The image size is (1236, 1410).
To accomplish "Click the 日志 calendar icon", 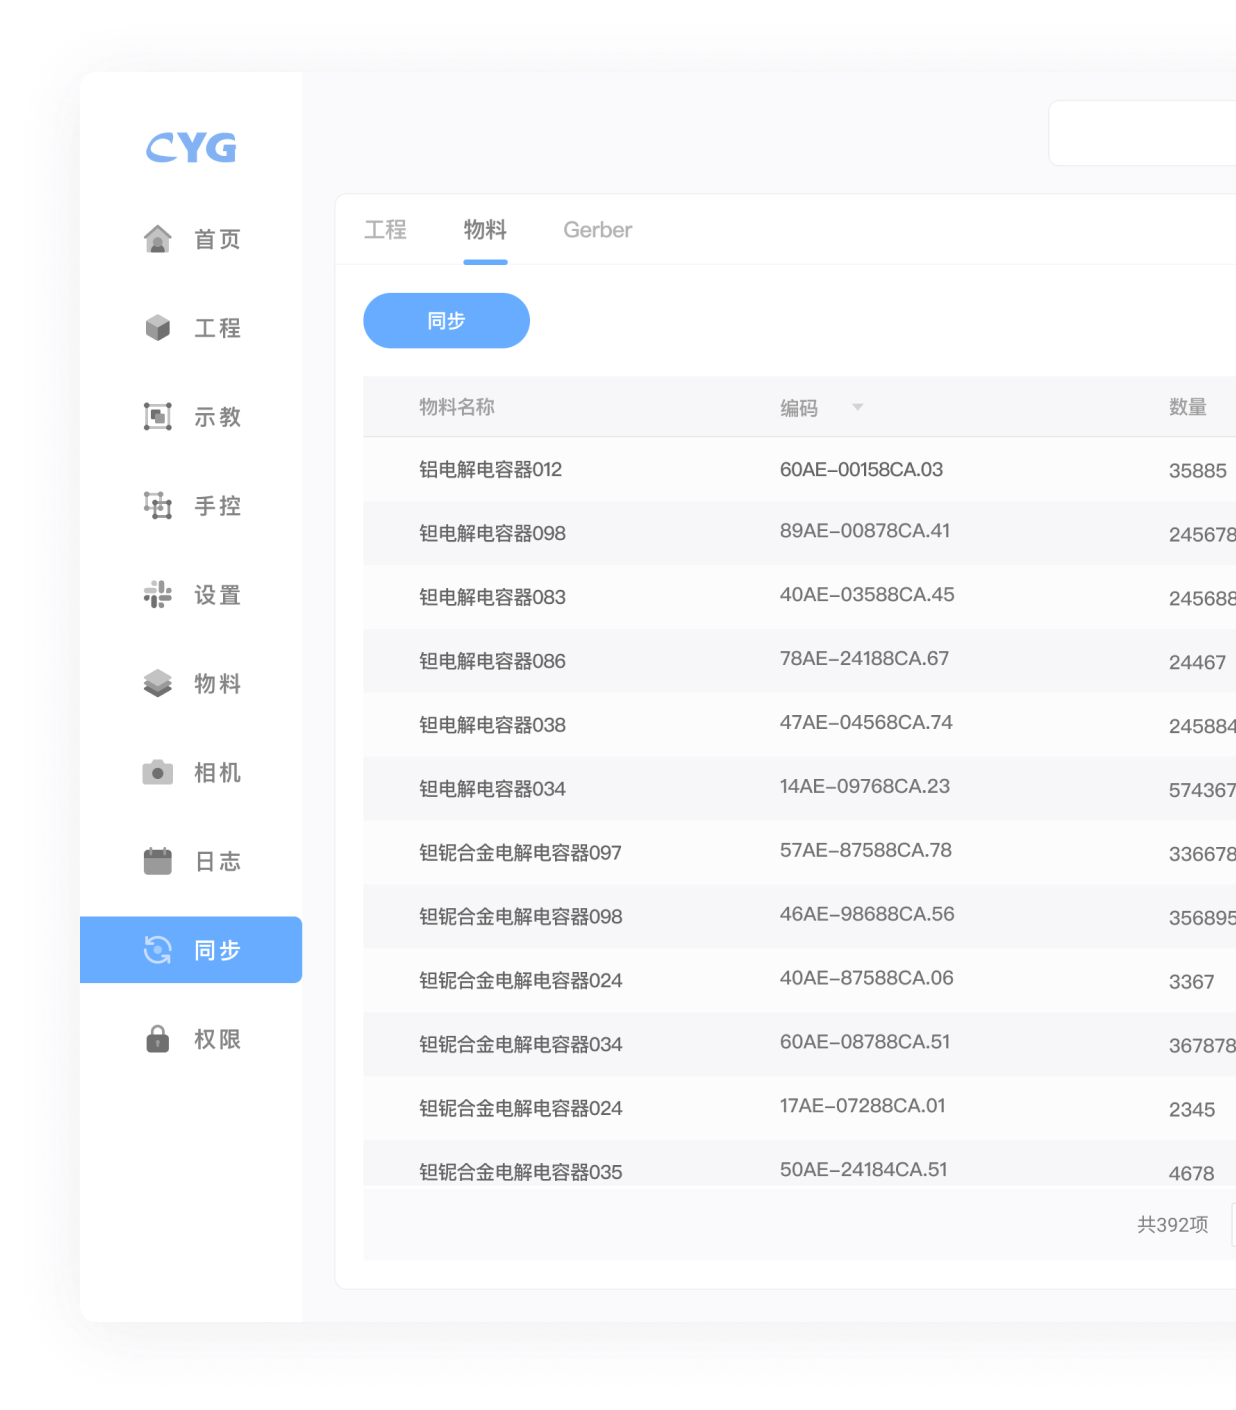I will coord(158,861).
